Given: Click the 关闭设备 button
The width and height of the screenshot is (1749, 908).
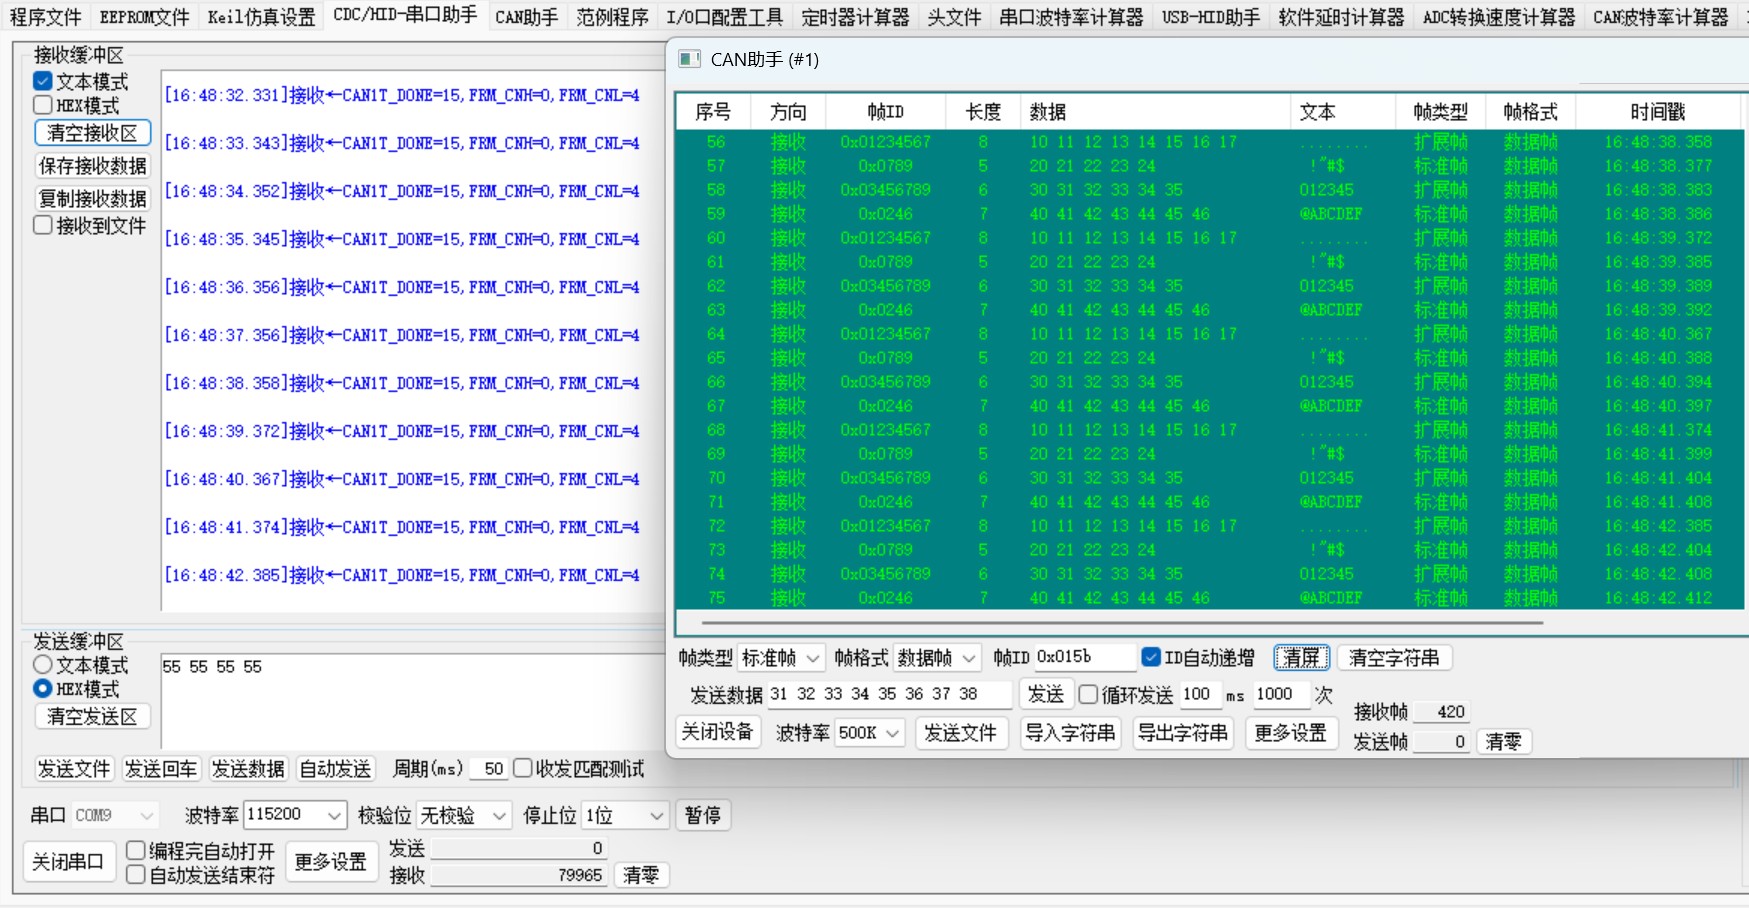Looking at the screenshot, I should 718,733.
